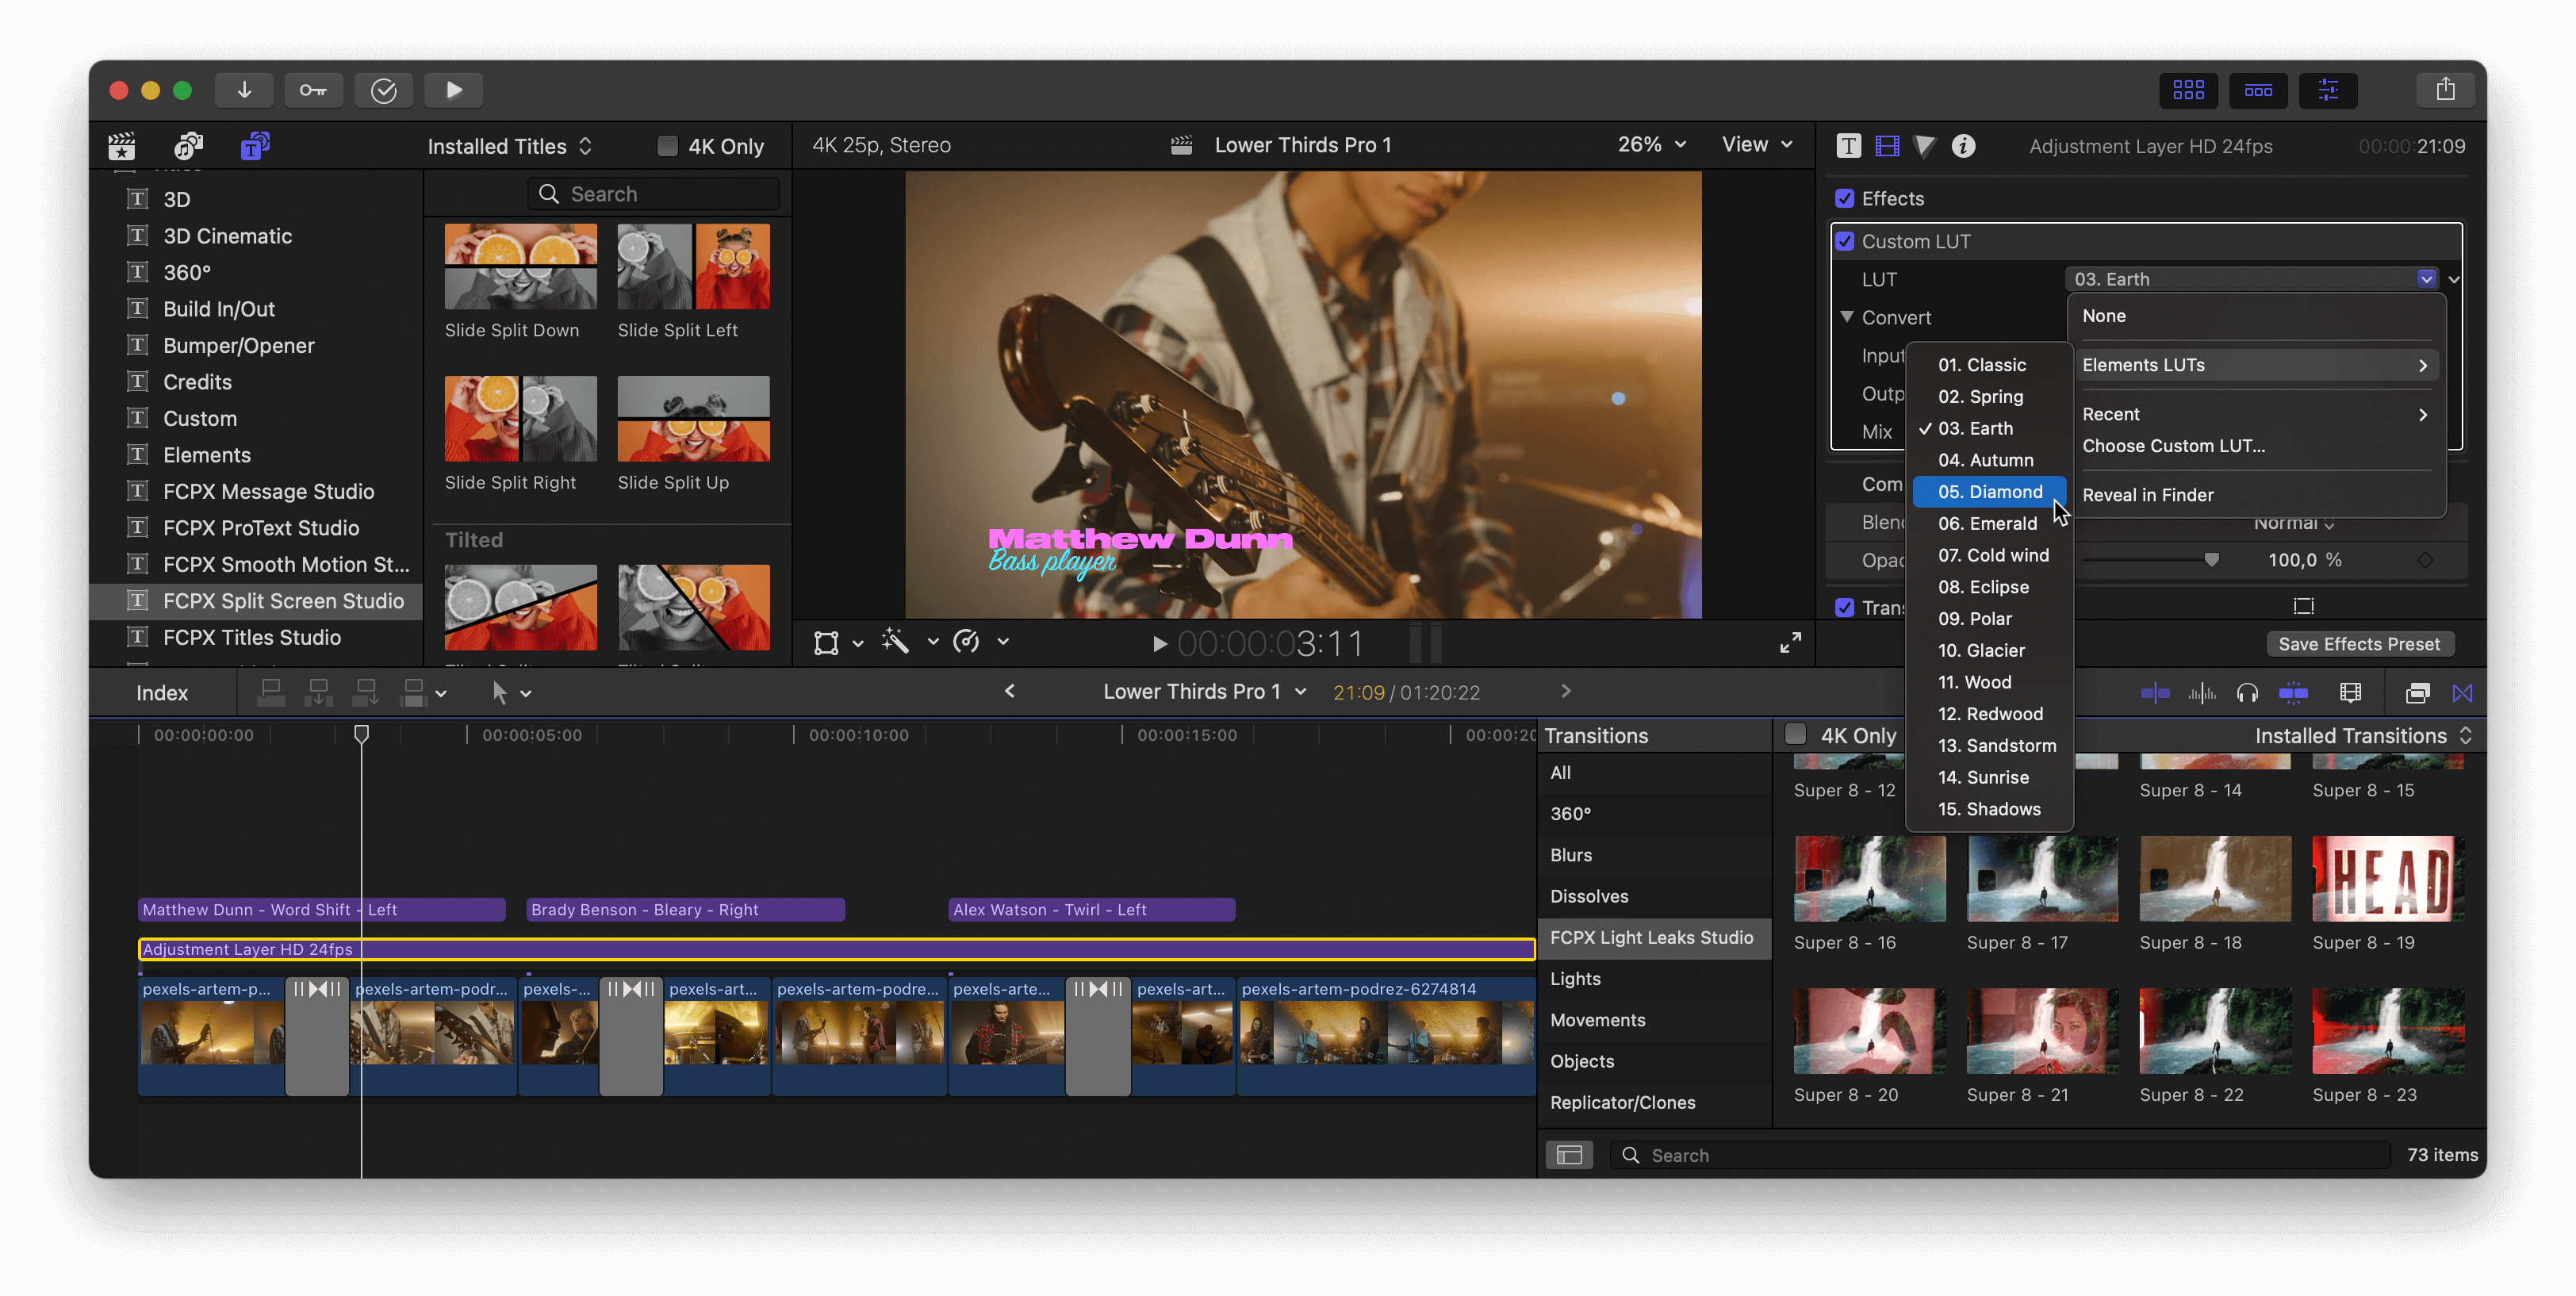Image resolution: width=2576 pixels, height=1296 pixels.
Task: Open the Installed Titles popup menu
Action: click(510, 146)
